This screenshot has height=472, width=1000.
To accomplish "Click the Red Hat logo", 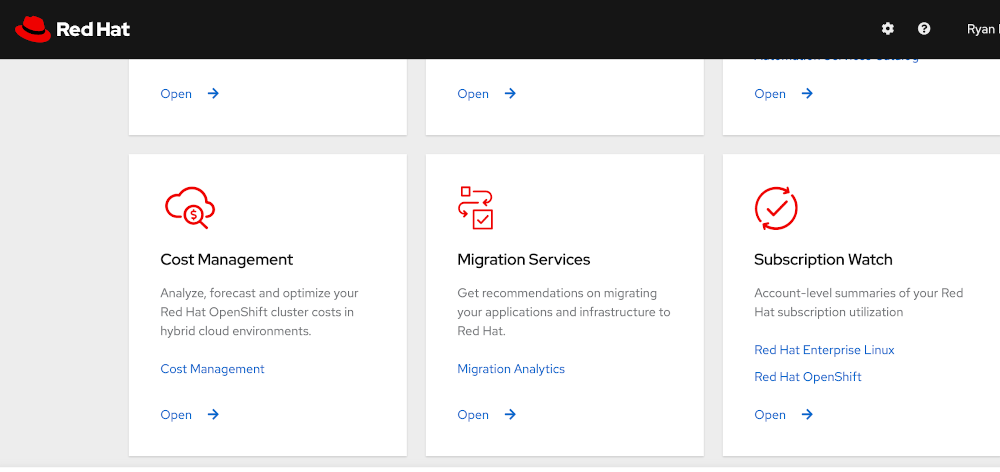I will tap(72, 29).
